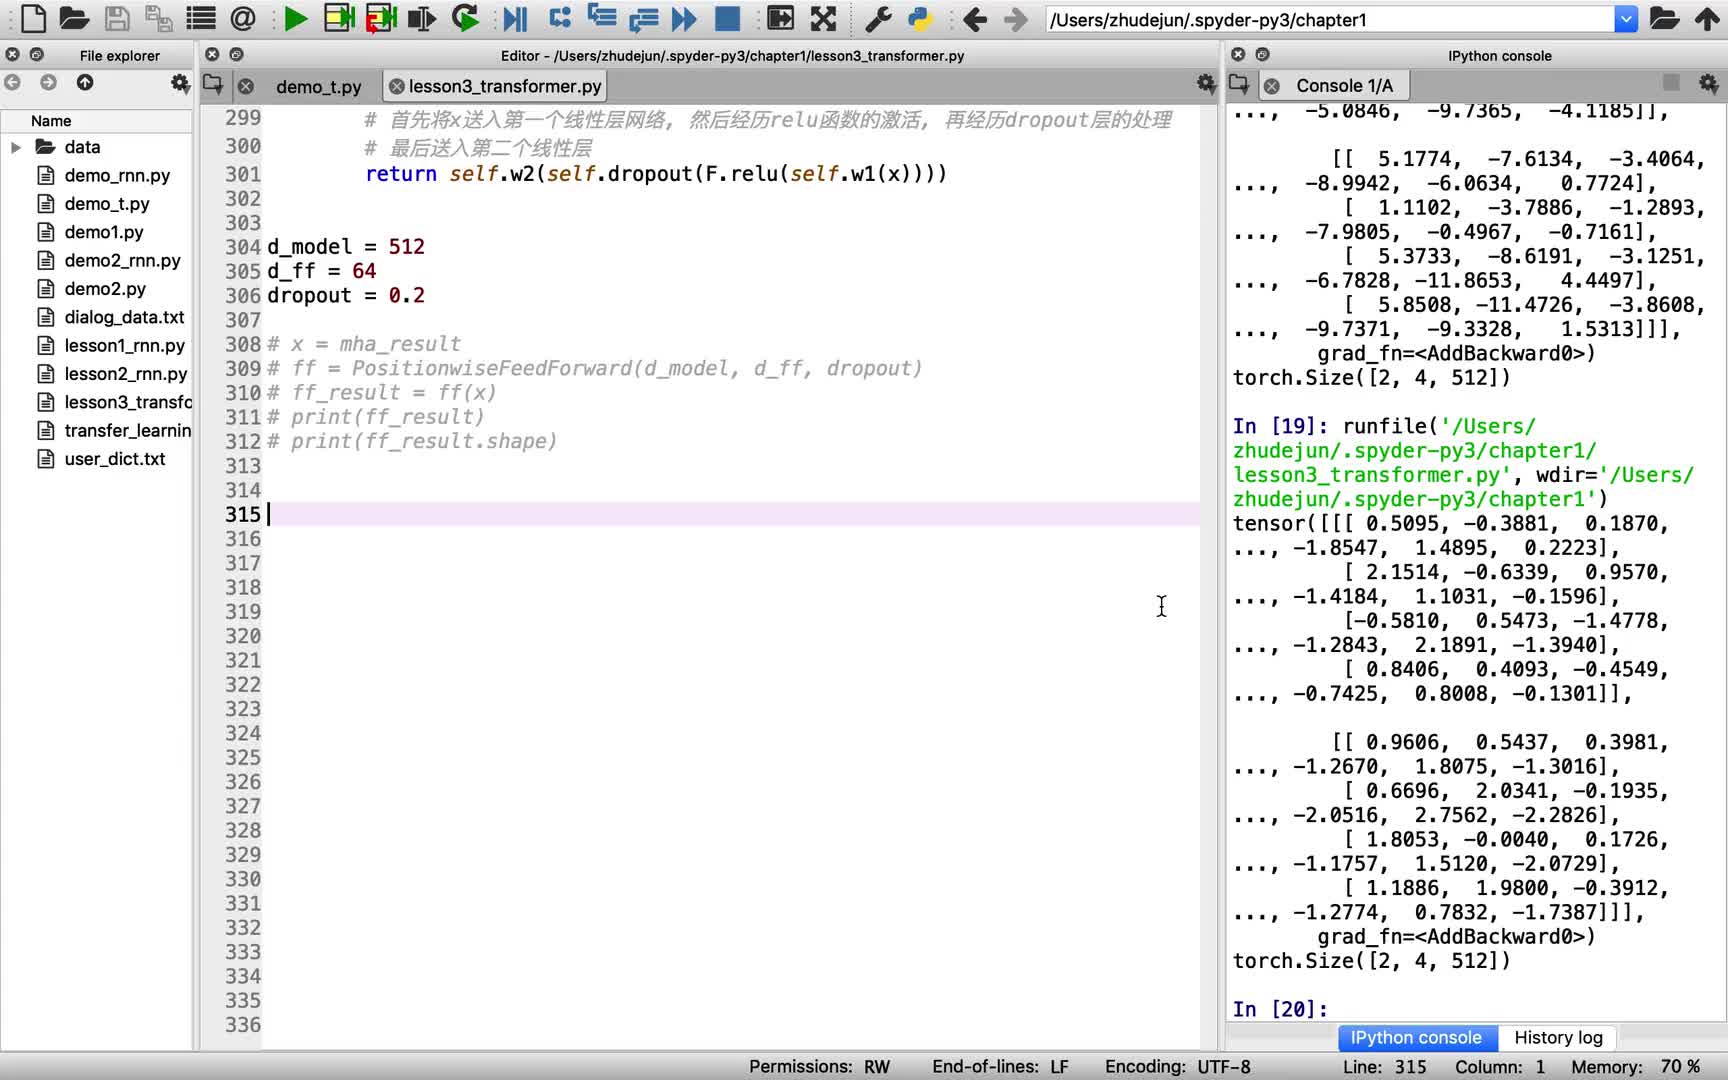Image resolution: width=1728 pixels, height=1080 pixels.
Task: Select dialog_data.txt in File explorer
Action: [x=124, y=317]
